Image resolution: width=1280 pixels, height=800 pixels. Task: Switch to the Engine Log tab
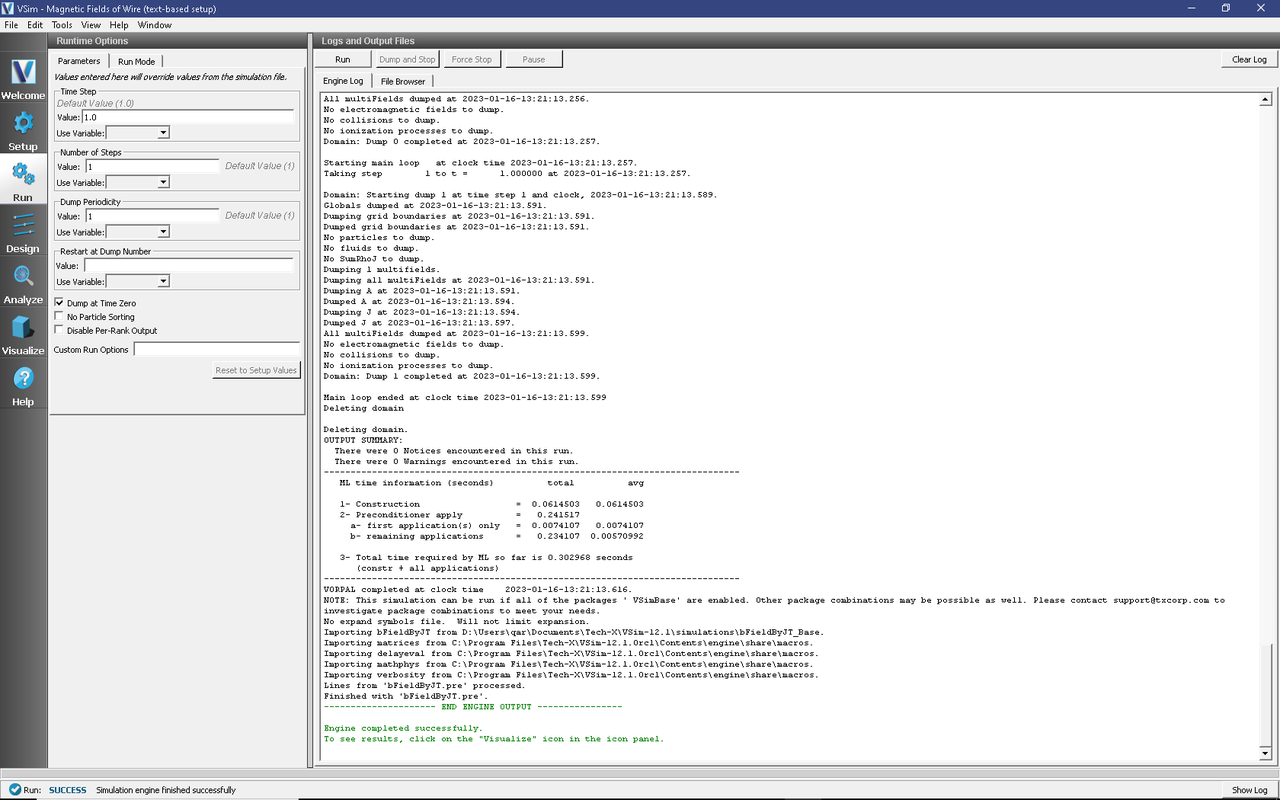point(343,81)
